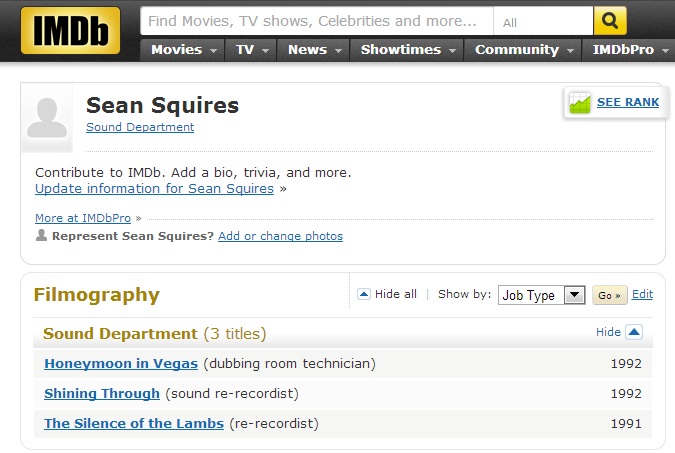
Task: Open The Silence of the Lambs link
Action: click(x=134, y=424)
